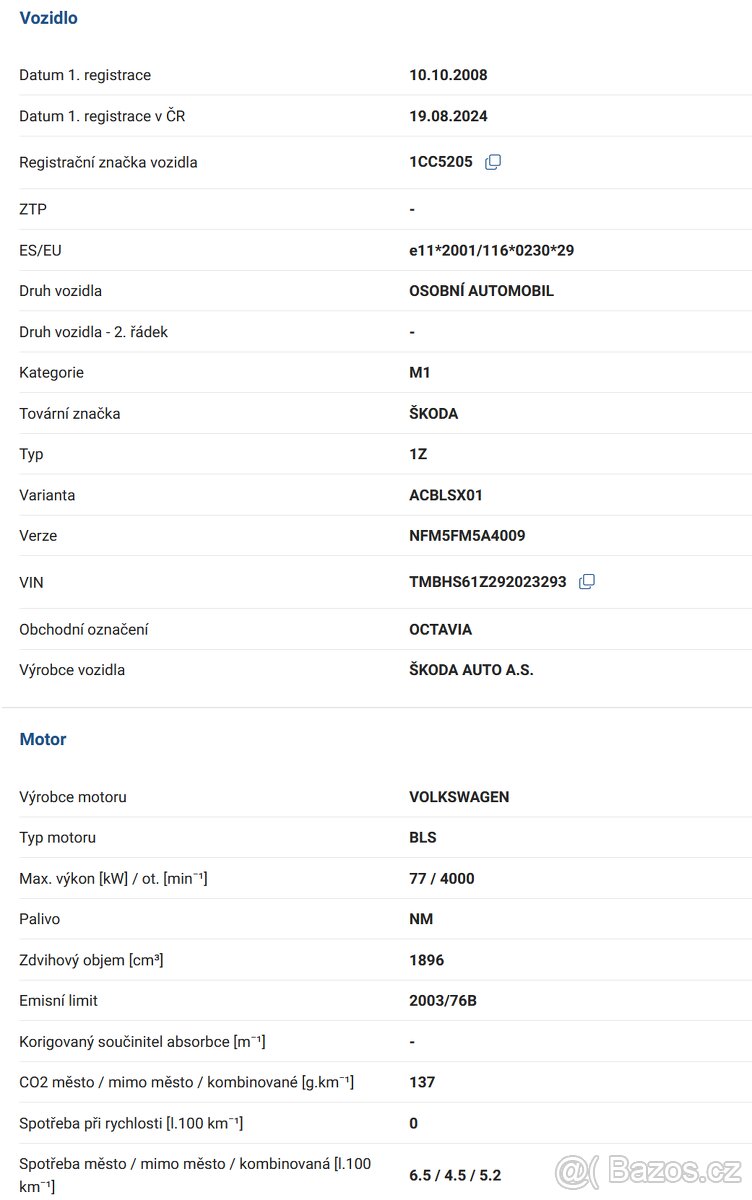Click the engine displacement value 1896
The width and height of the screenshot is (752, 1200).
pyautogui.click(x=426, y=960)
